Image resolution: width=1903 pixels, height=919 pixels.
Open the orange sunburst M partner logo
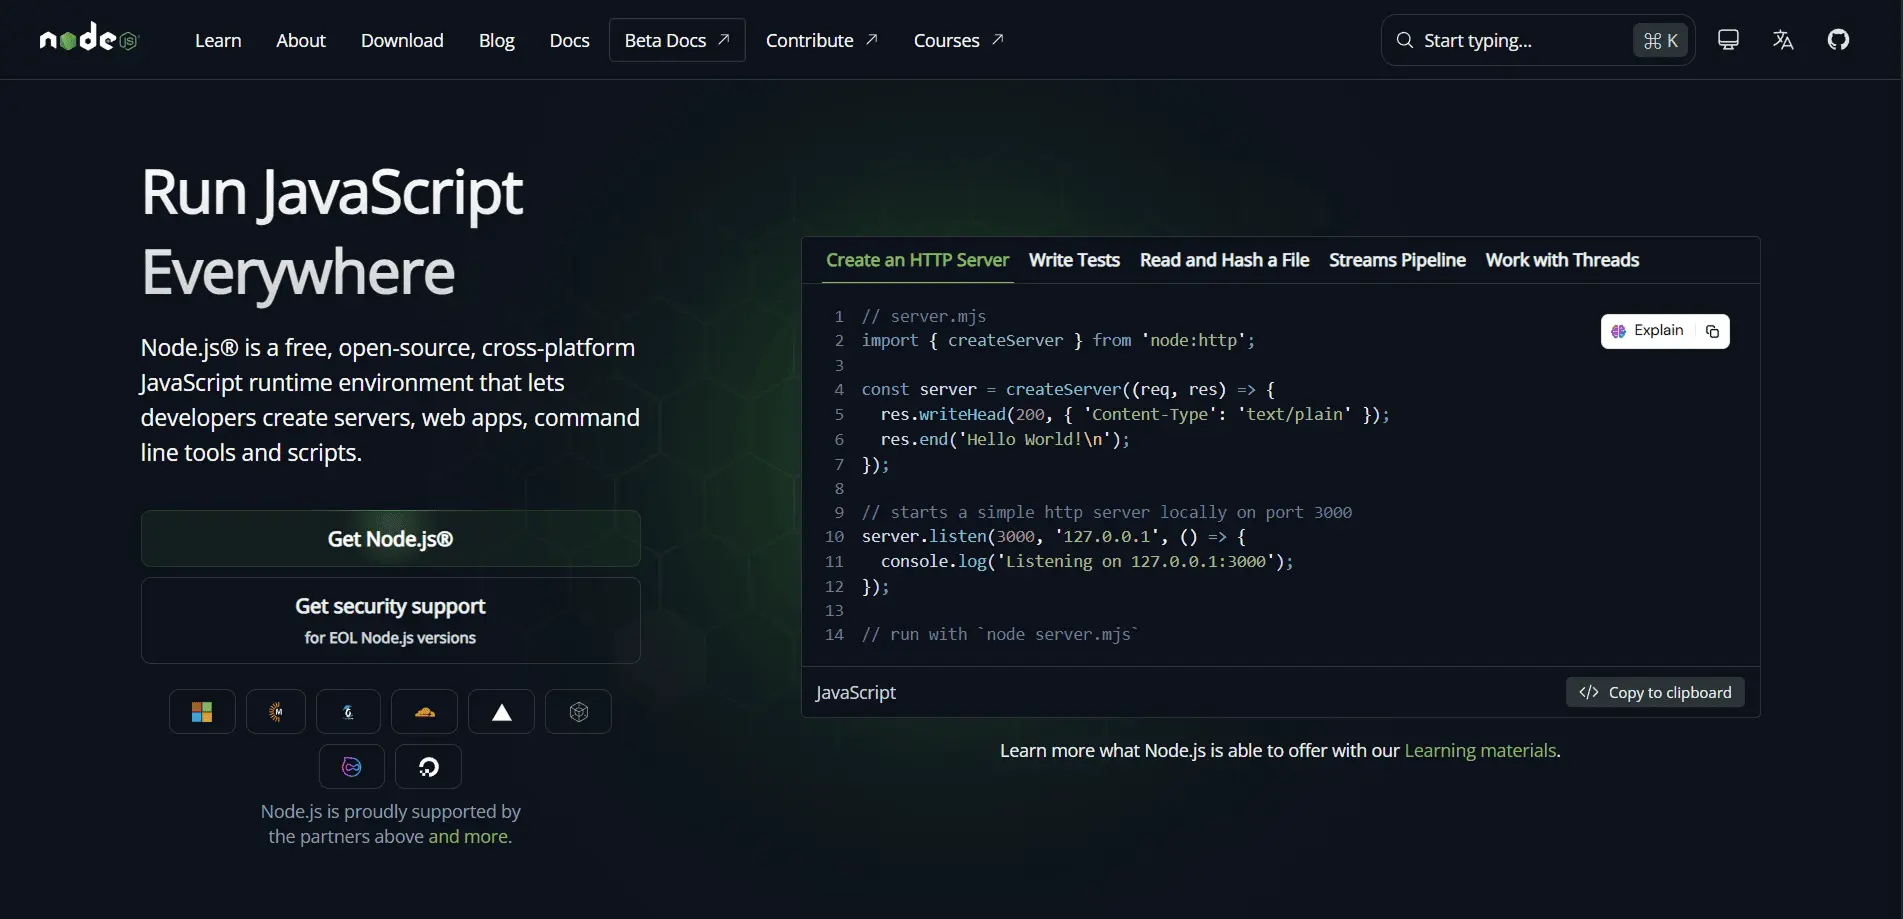tap(276, 712)
